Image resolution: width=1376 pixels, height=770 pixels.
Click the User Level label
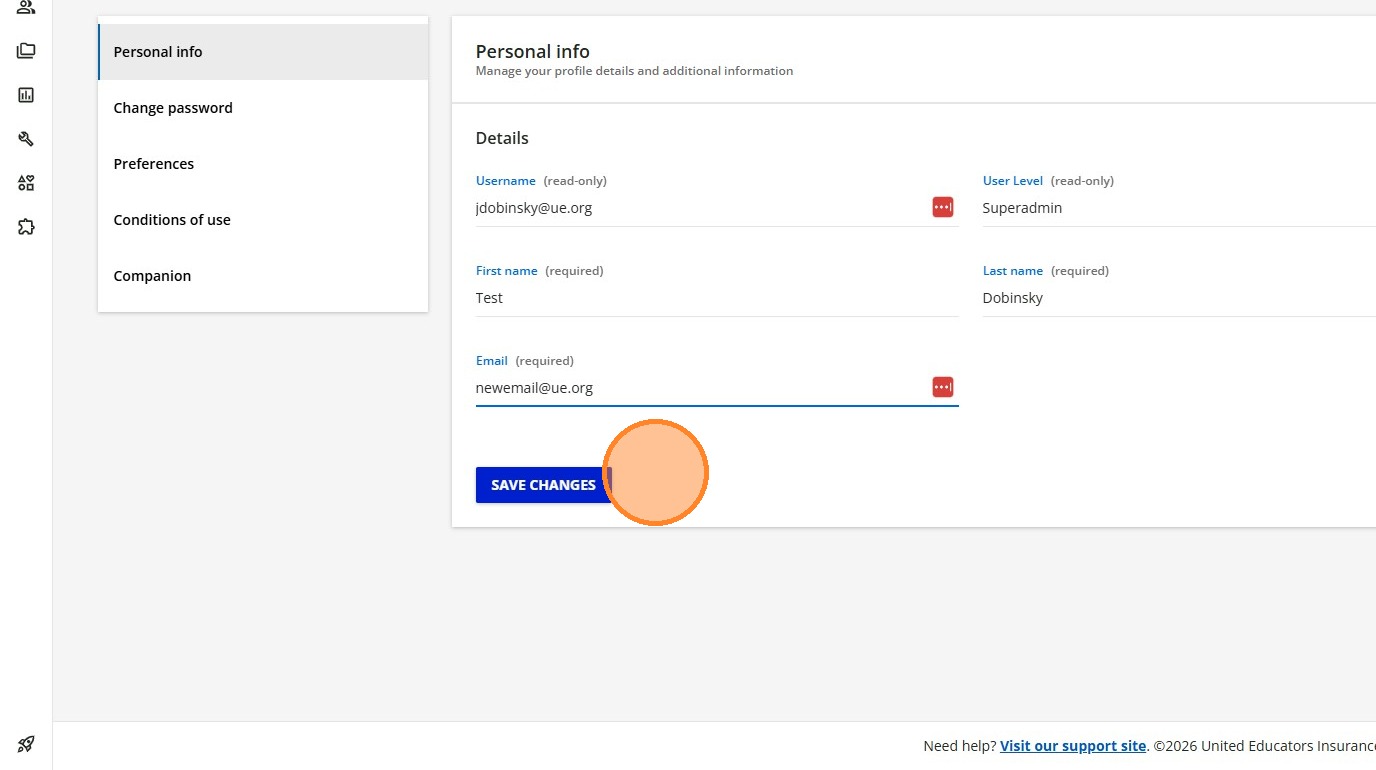(1013, 181)
